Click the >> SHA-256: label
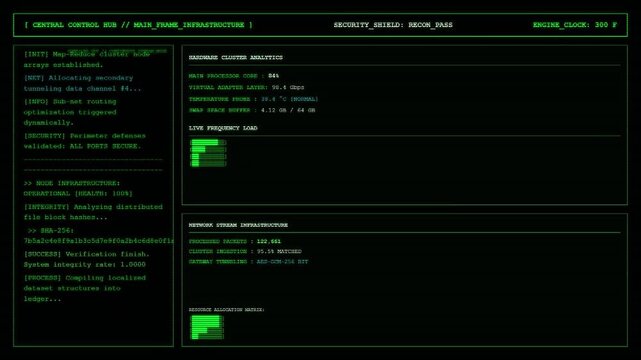 coord(51,230)
